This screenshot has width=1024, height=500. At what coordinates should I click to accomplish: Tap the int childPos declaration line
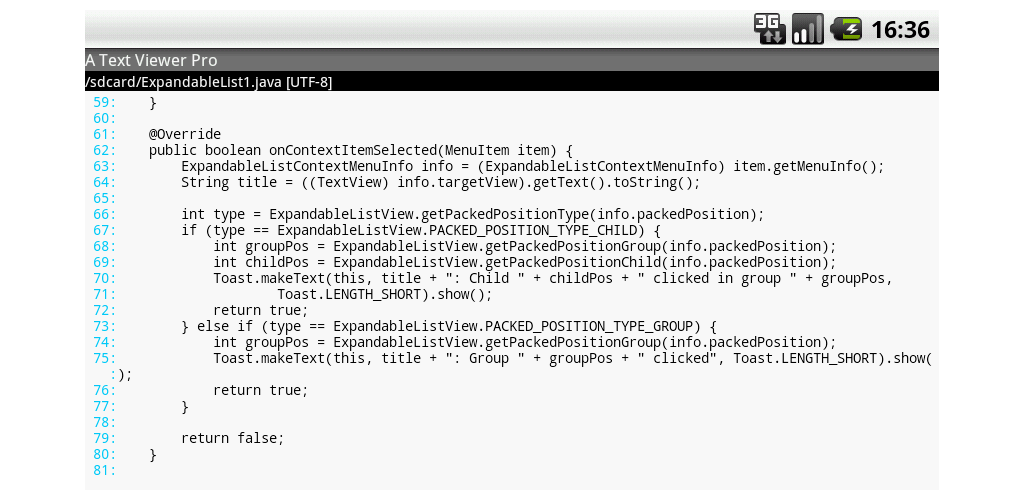pyautogui.click(x=524, y=262)
